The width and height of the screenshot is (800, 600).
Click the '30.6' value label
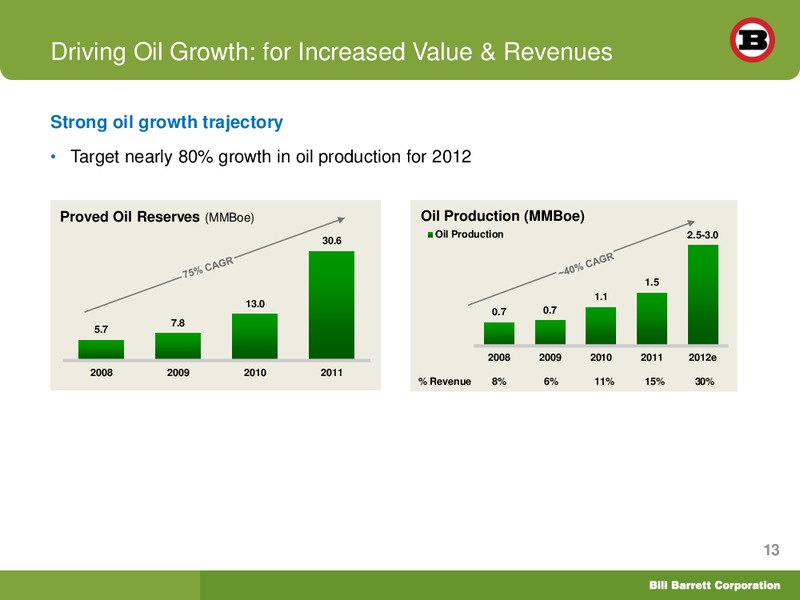tap(332, 240)
